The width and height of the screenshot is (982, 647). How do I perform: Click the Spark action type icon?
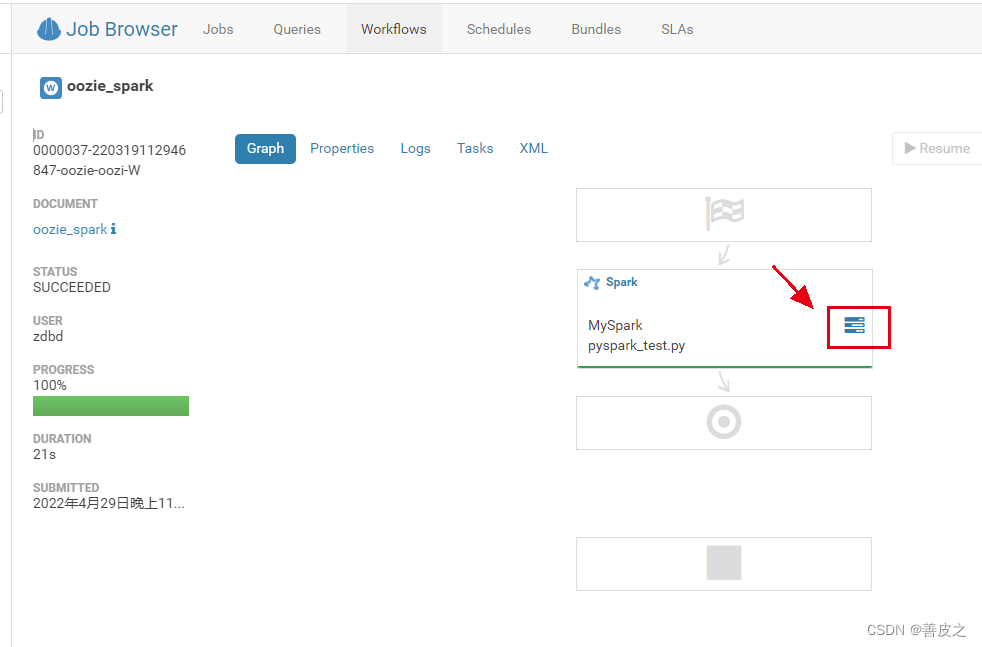coord(592,282)
